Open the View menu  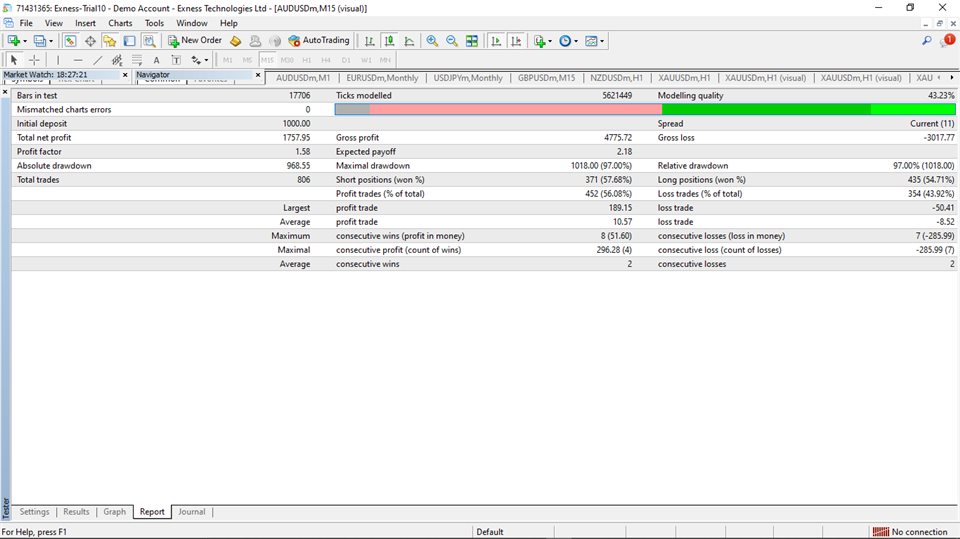point(53,23)
